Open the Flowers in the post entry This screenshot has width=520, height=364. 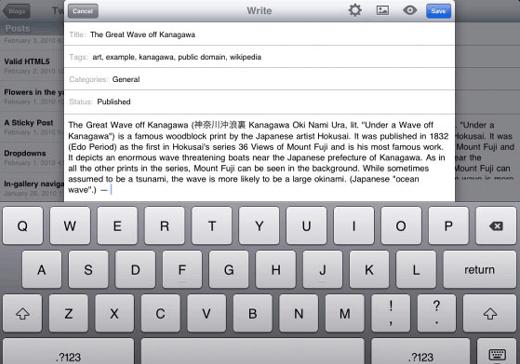tap(32, 96)
